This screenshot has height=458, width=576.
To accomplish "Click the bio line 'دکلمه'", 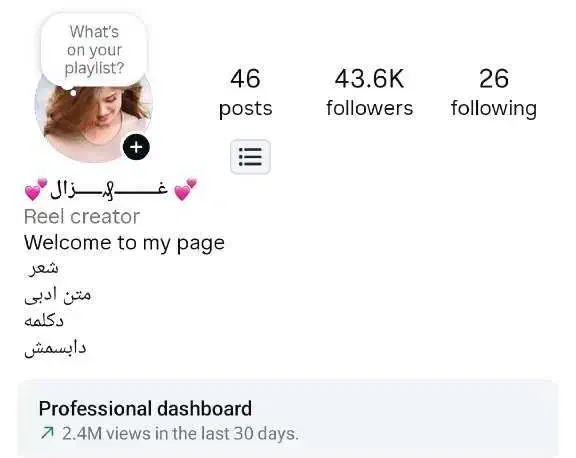I will coord(44,321).
